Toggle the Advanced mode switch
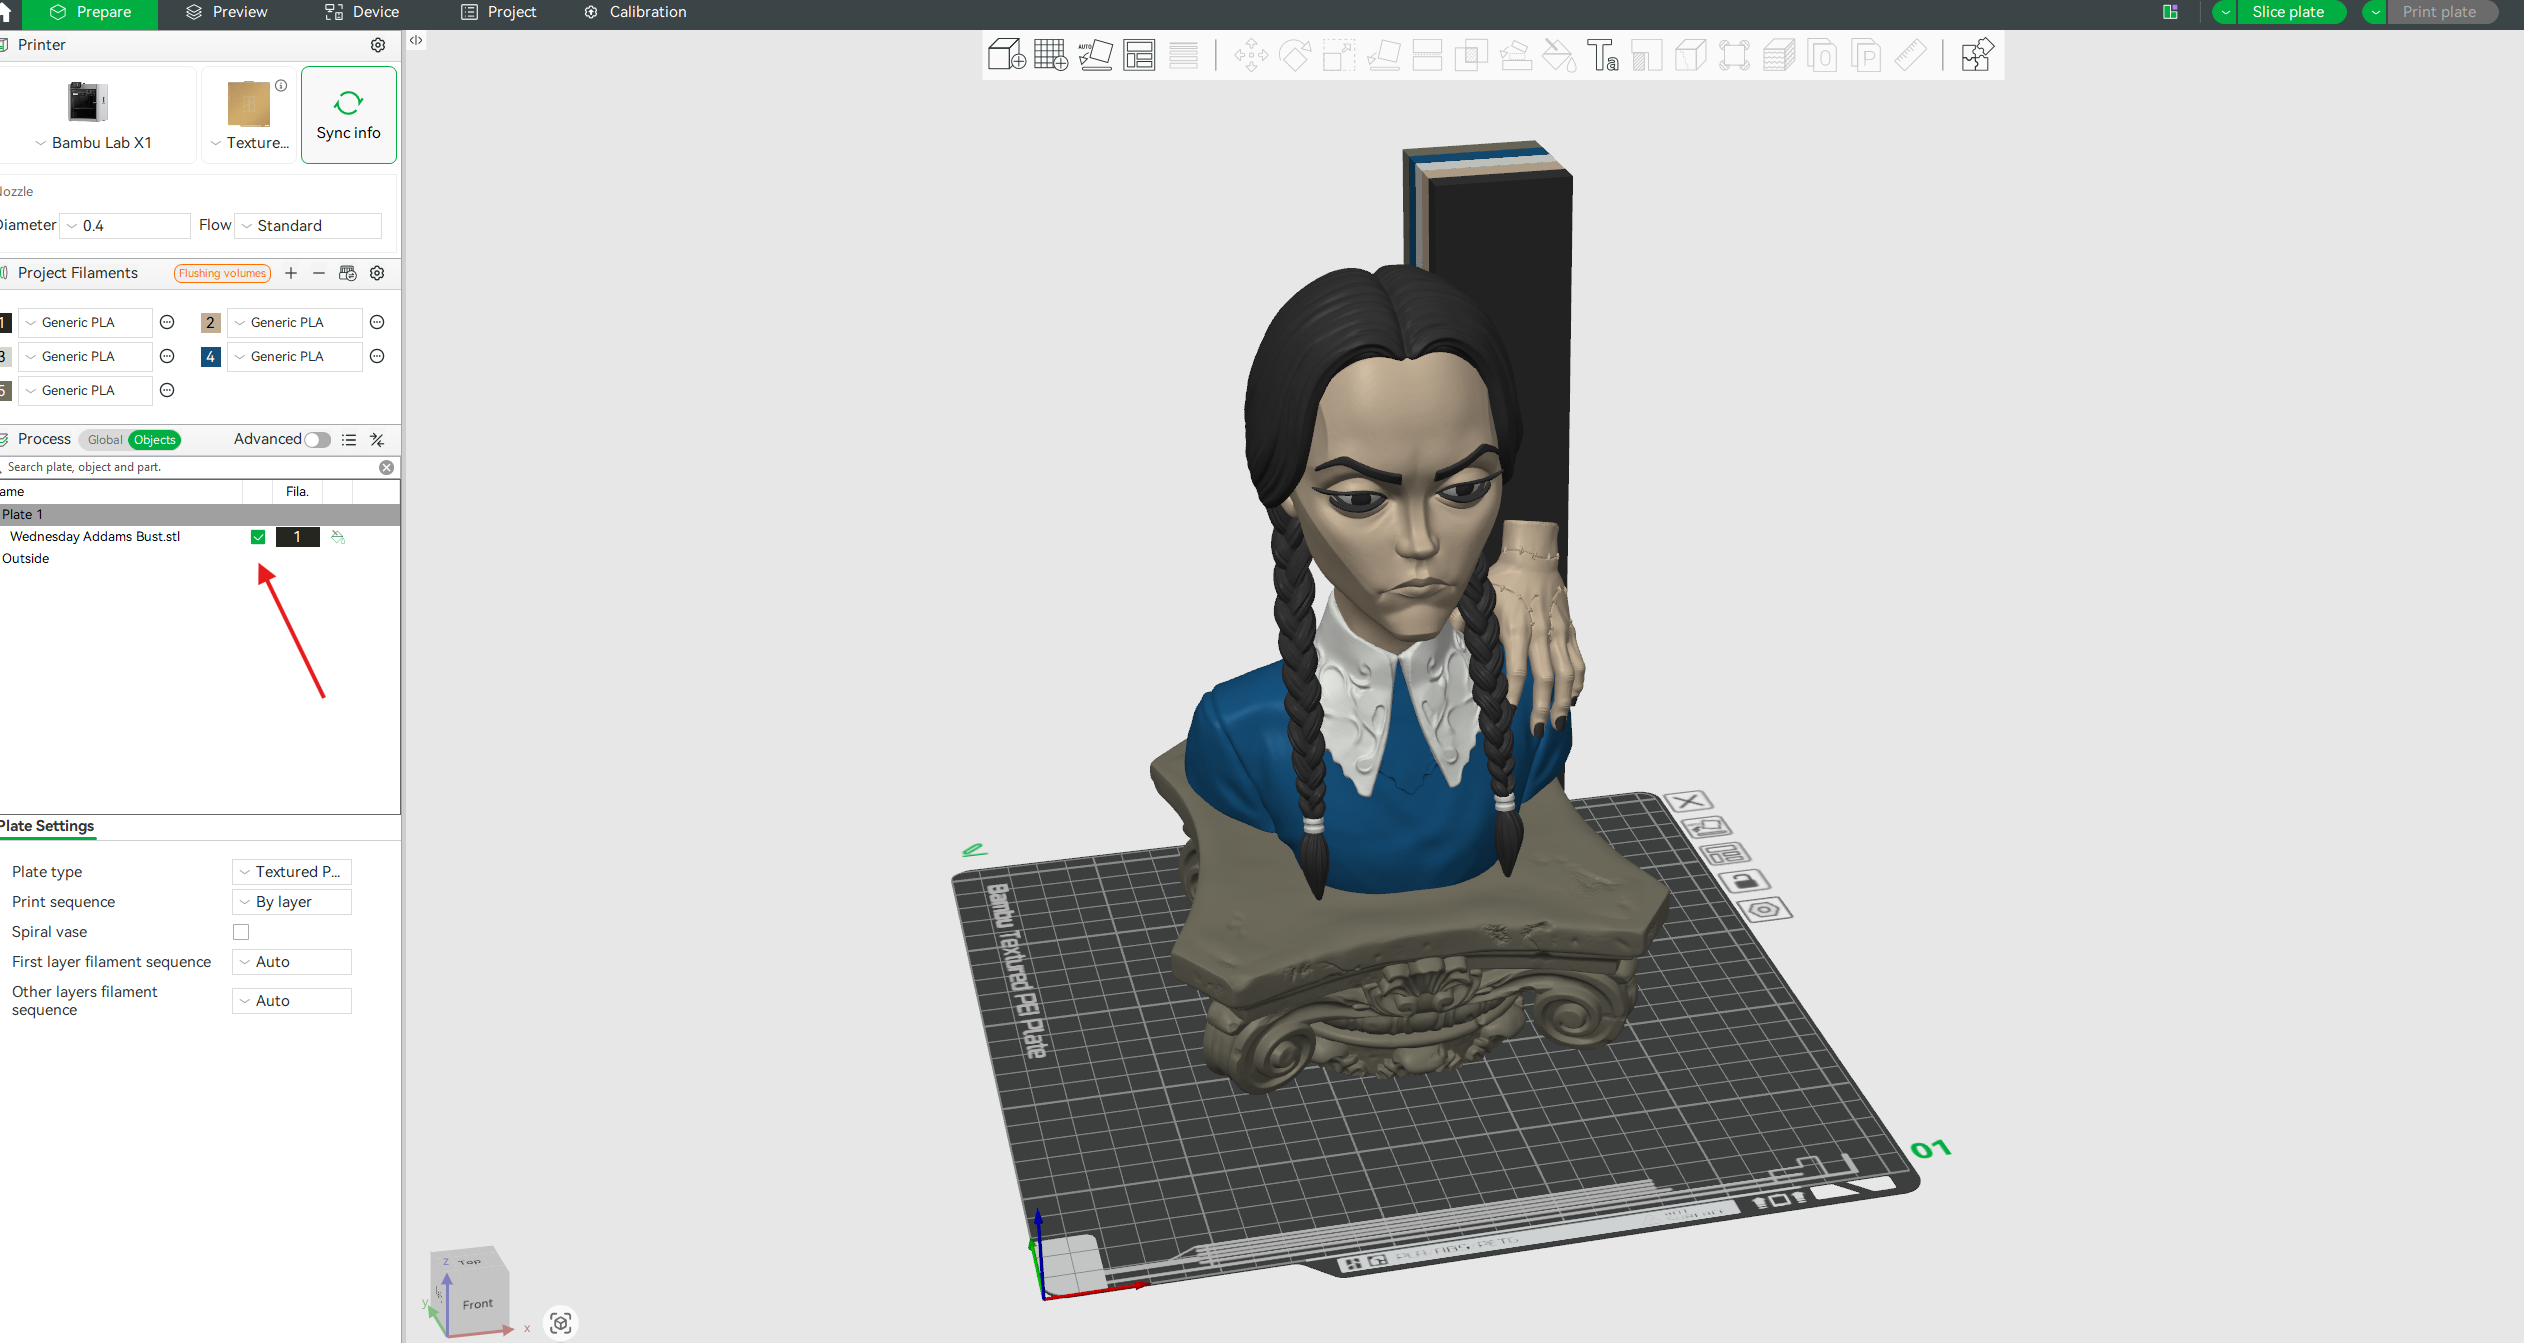2524x1343 pixels. pyautogui.click(x=318, y=440)
